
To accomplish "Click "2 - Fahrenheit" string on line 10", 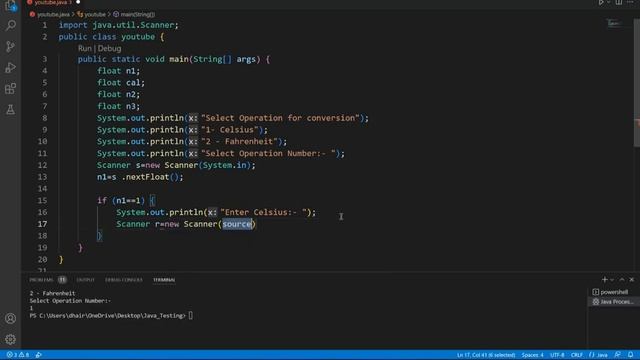I will 239,141.
